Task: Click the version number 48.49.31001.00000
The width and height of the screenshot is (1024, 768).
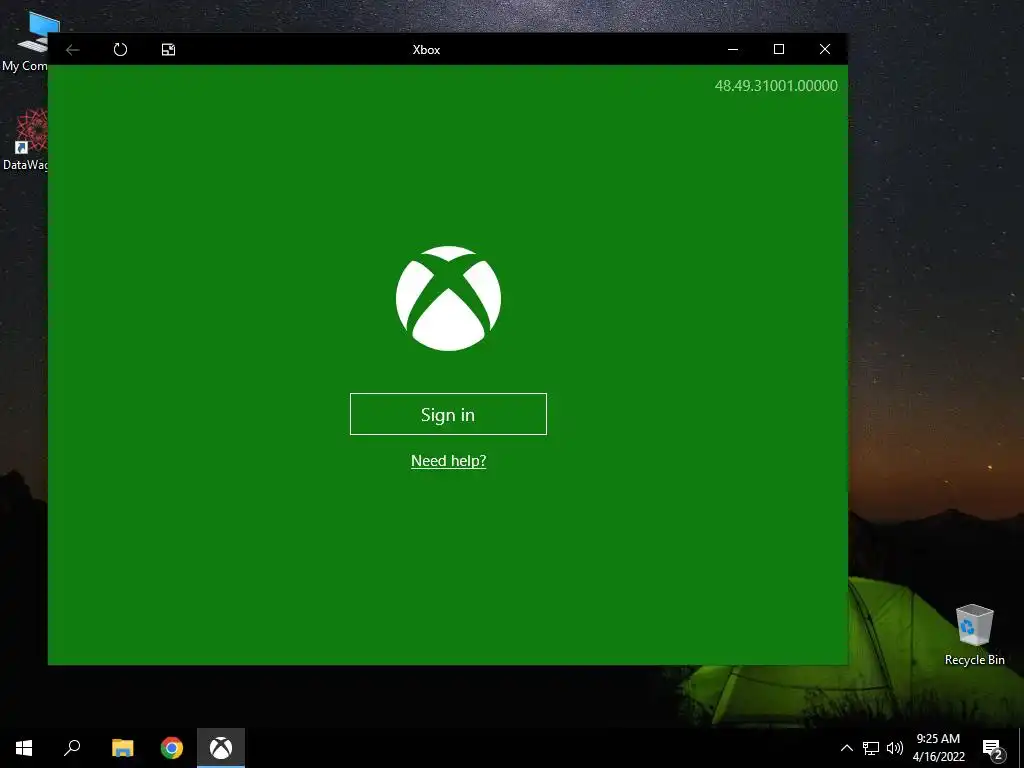Action: (x=776, y=86)
